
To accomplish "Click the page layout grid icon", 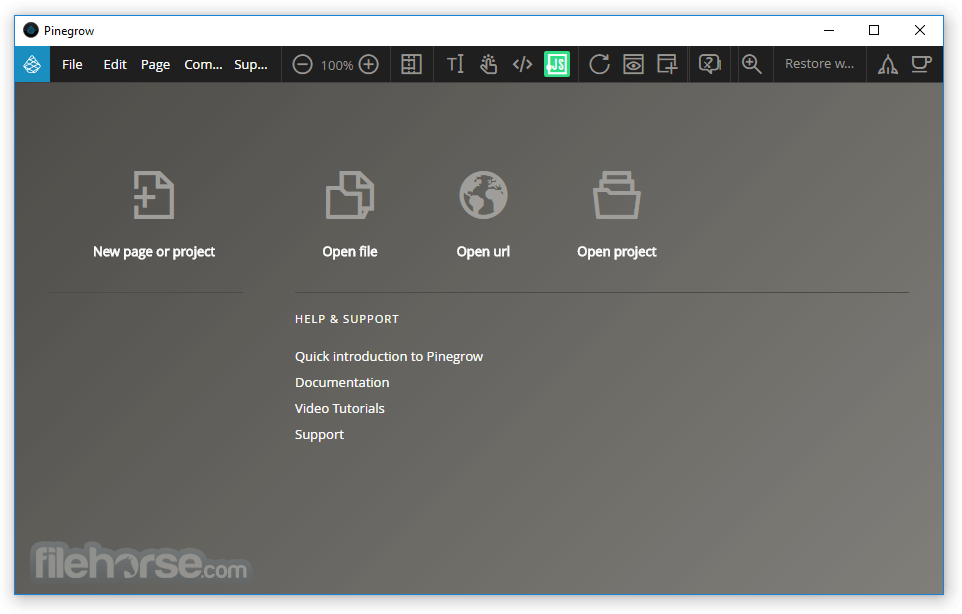I will pos(411,64).
